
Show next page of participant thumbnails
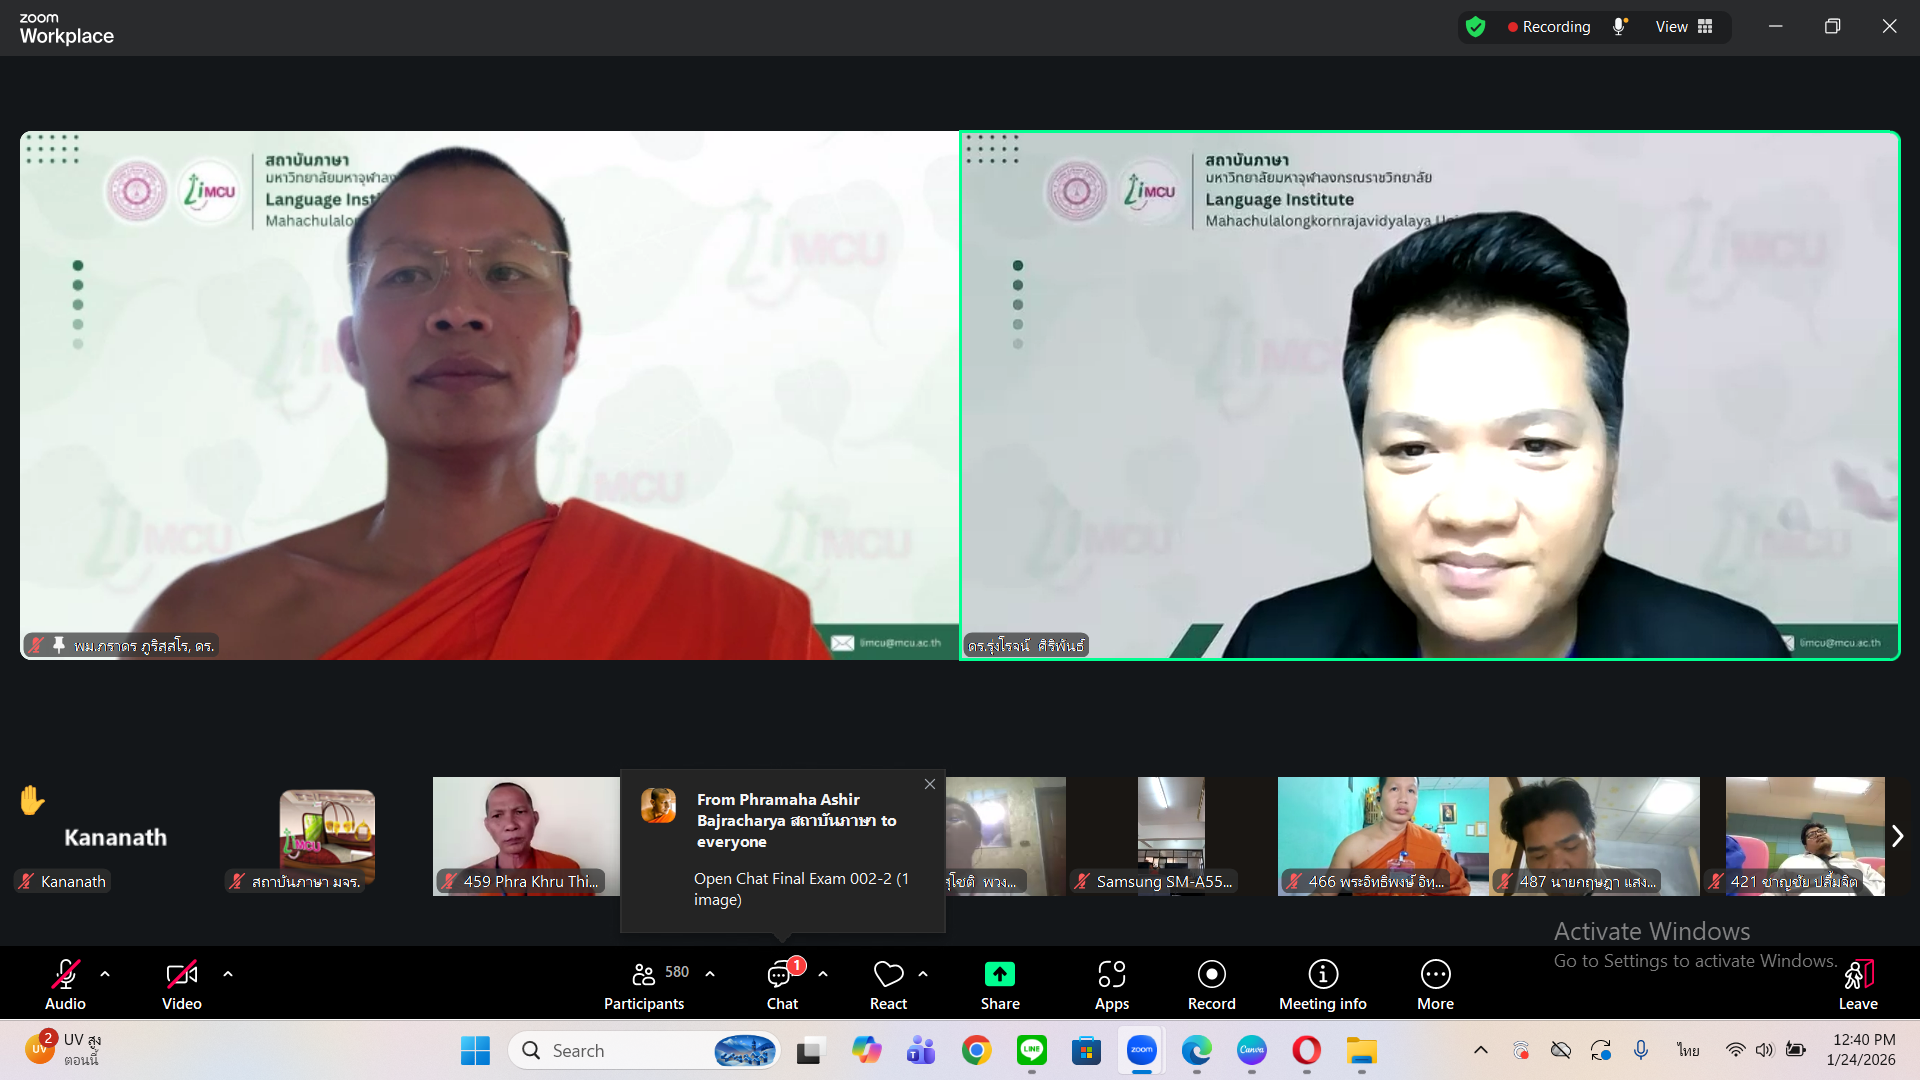pyautogui.click(x=1897, y=836)
